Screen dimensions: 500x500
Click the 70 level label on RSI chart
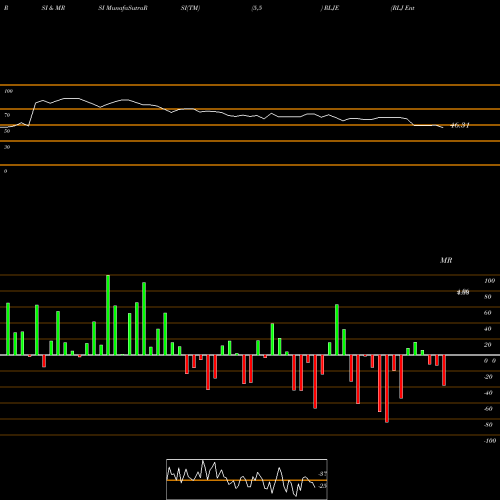[7, 115]
